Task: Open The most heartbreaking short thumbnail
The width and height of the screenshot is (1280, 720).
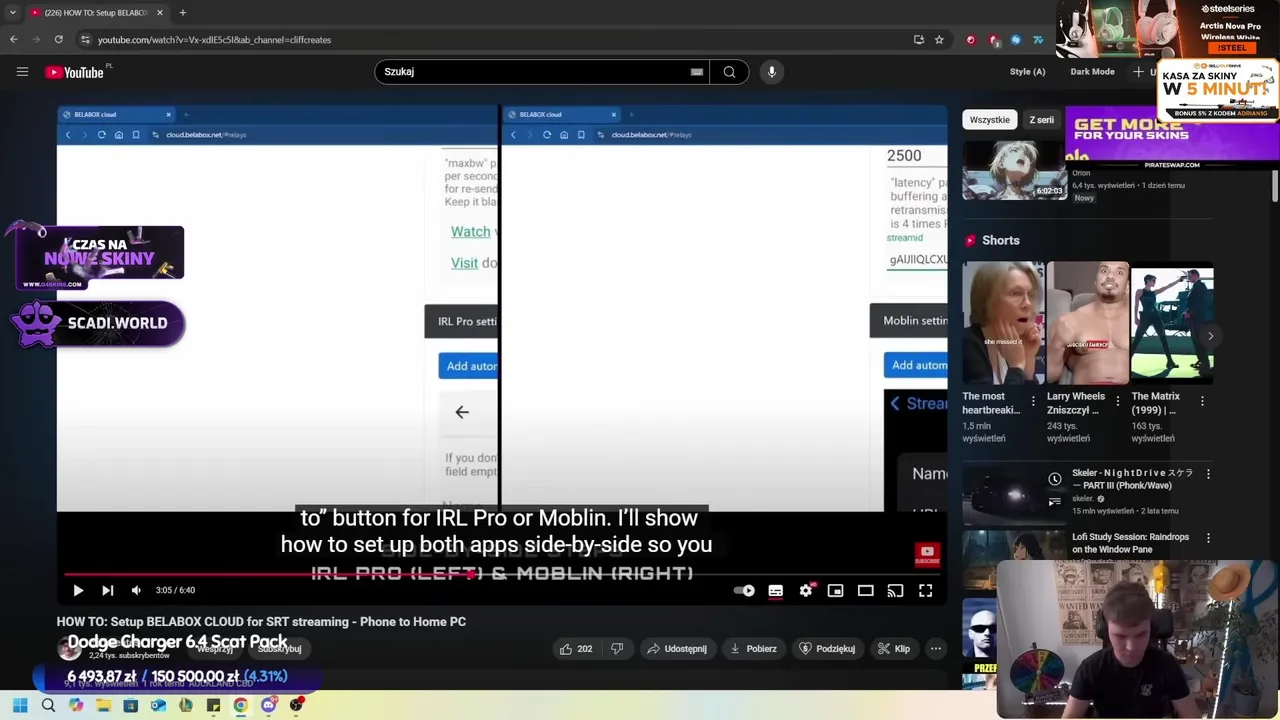Action: (x=1003, y=323)
